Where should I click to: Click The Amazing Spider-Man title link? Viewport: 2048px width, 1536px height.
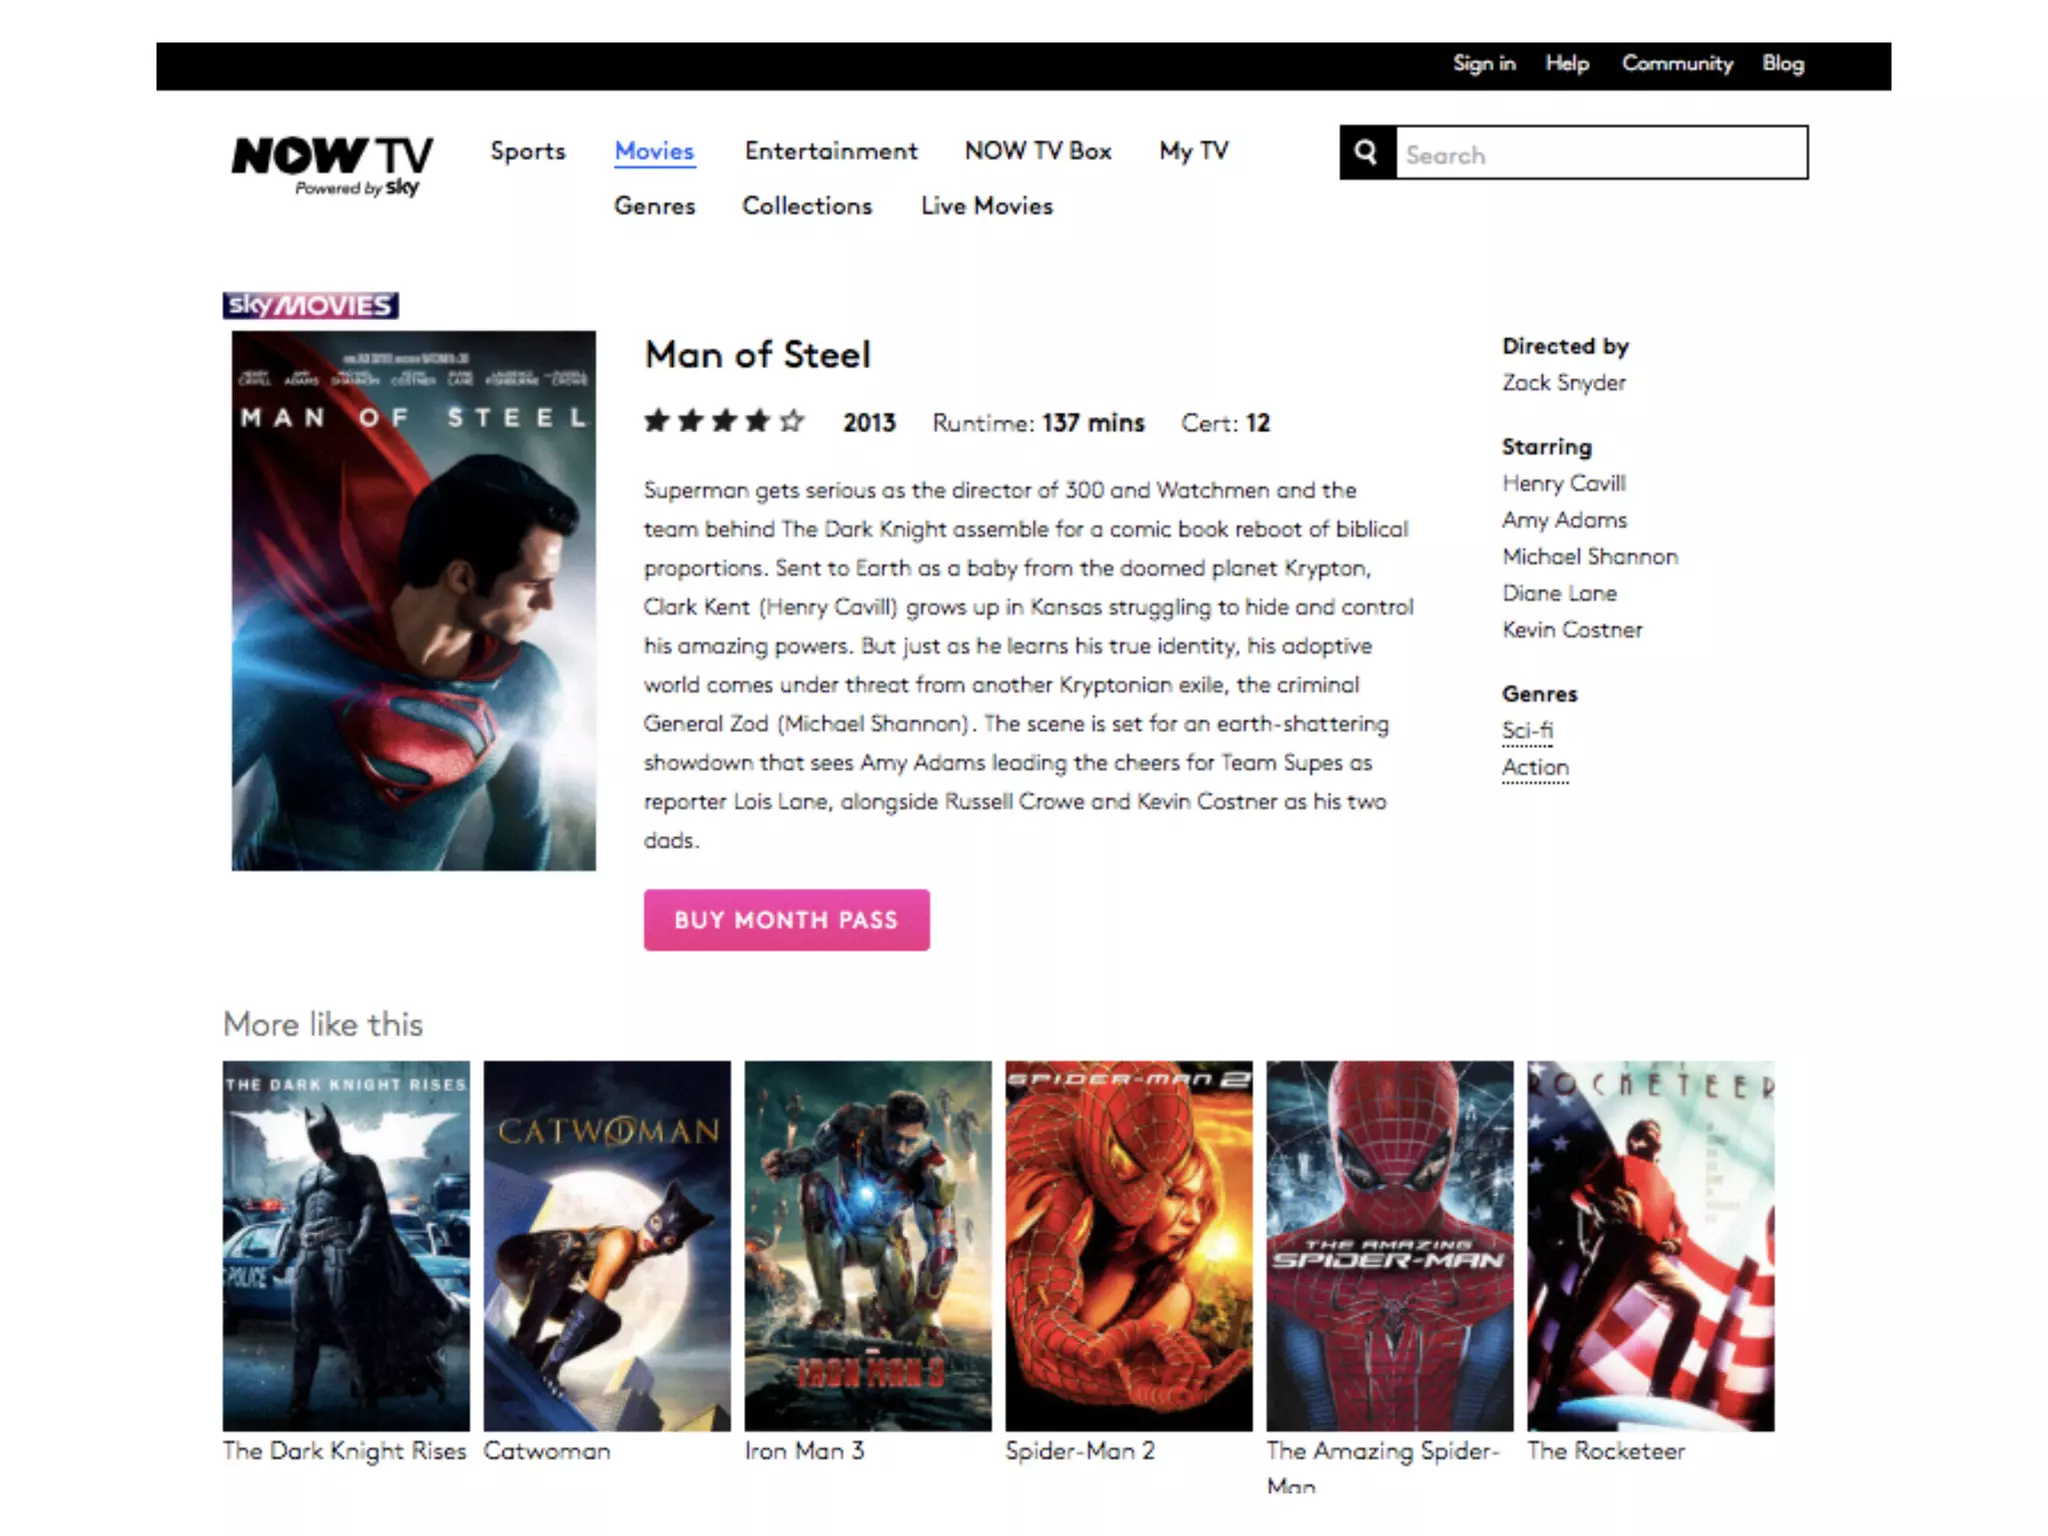pos(1382,1452)
